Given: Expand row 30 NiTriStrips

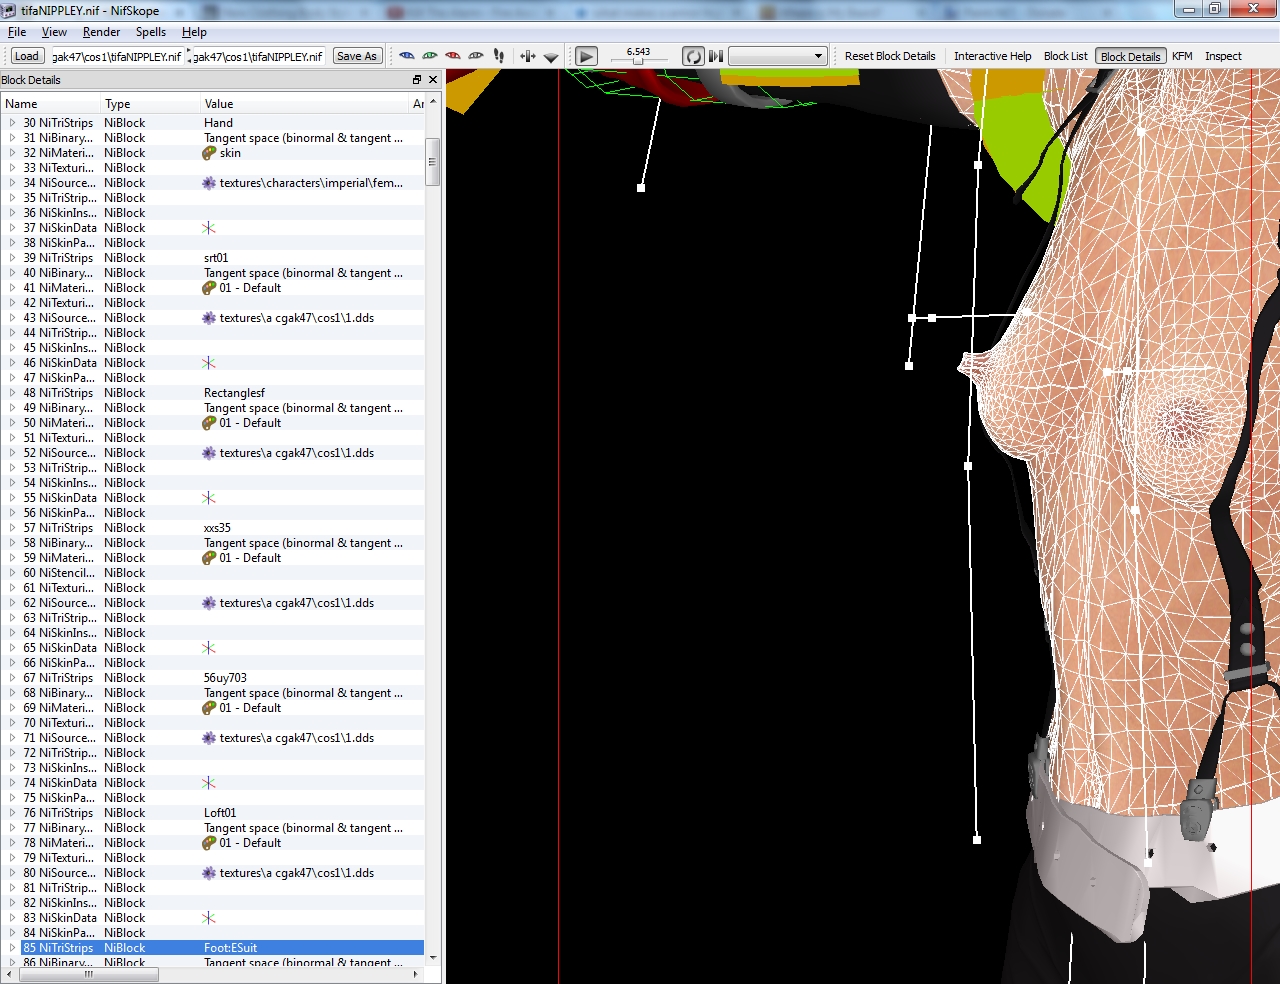Looking at the screenshot, I should pos(12,123).
